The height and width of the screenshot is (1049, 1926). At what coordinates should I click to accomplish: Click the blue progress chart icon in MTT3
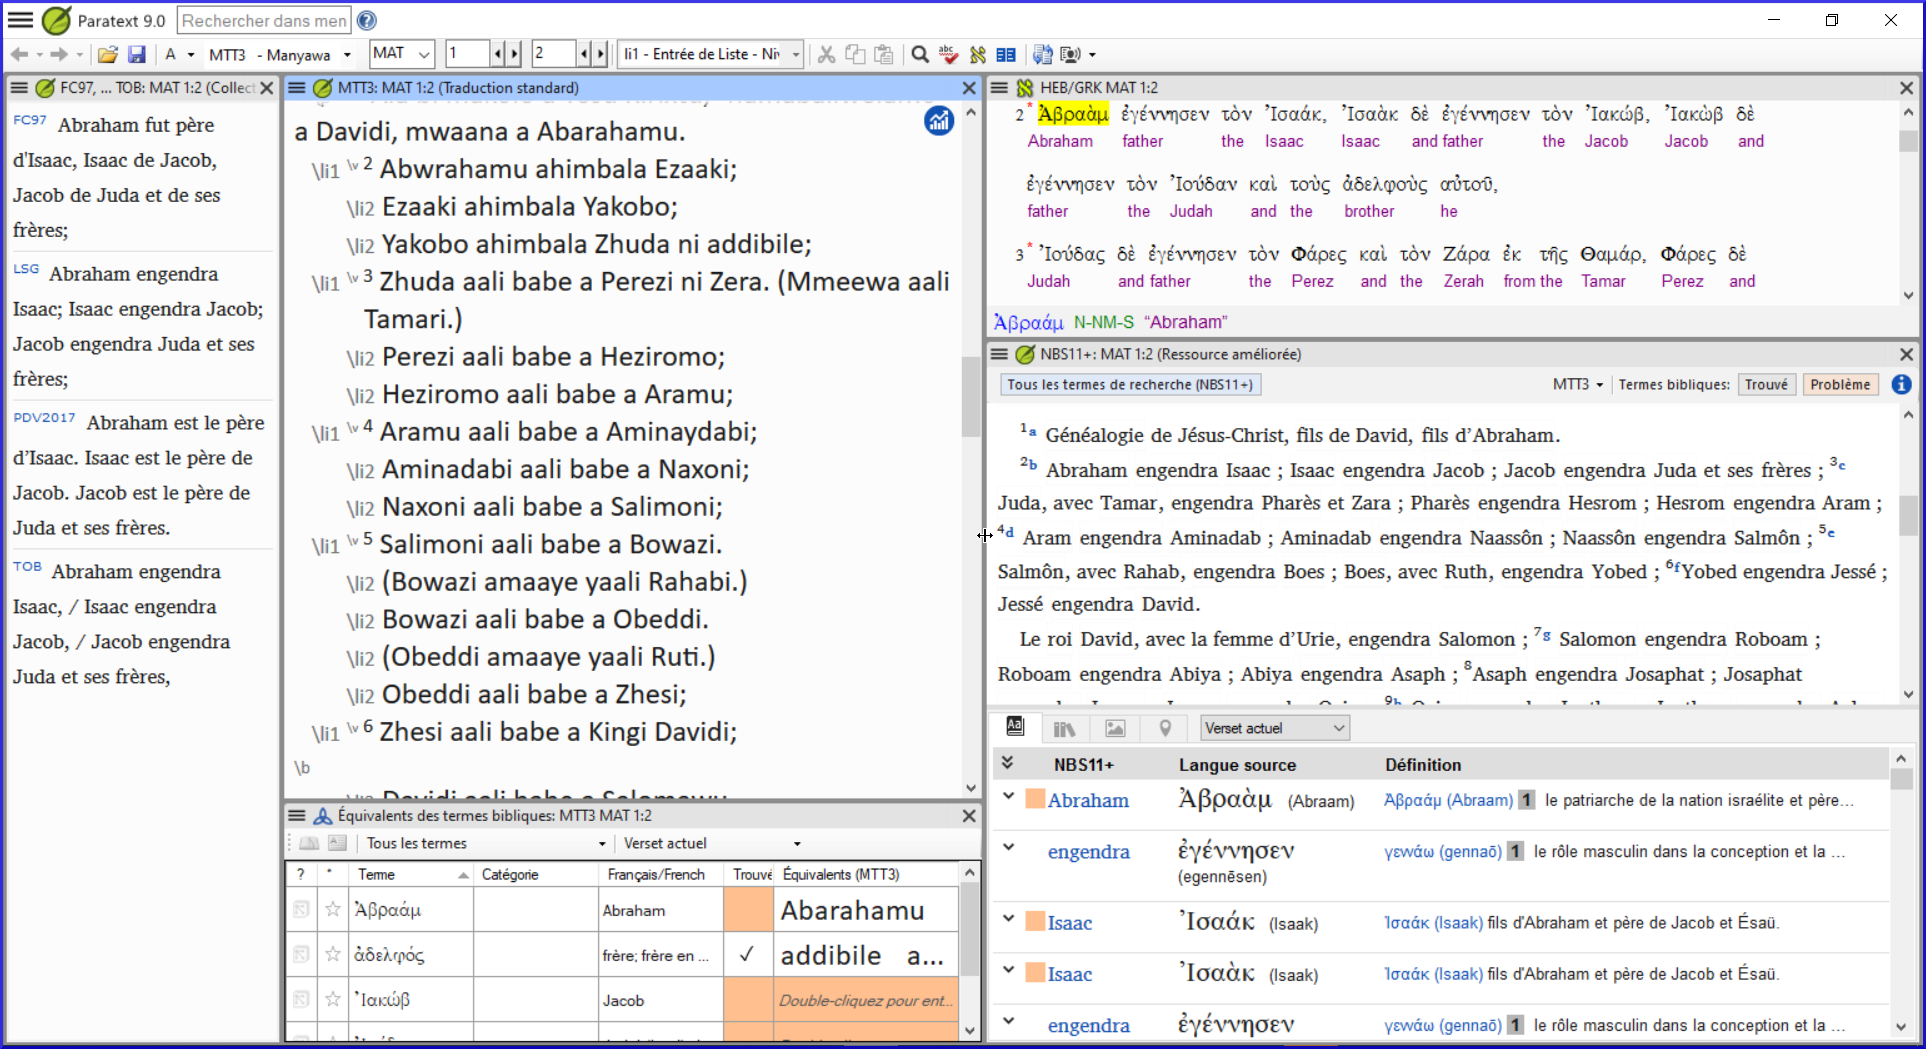(x=939, y=121)
